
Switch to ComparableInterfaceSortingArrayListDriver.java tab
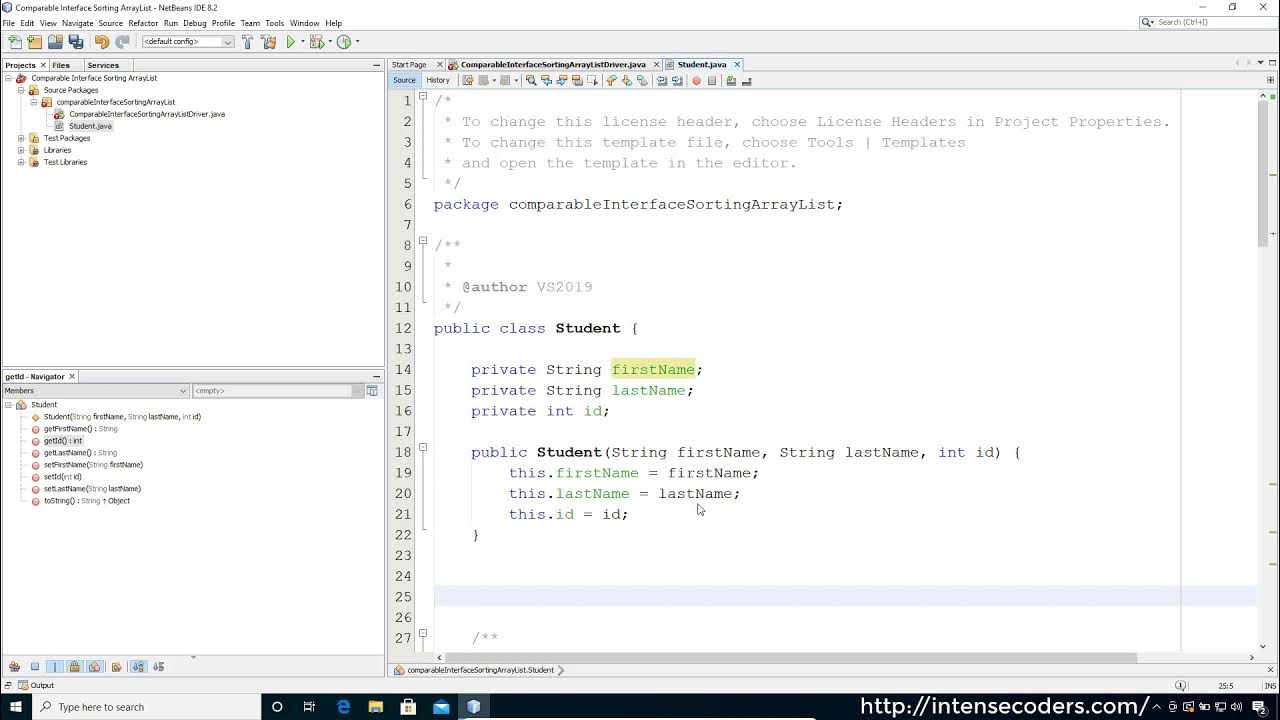click(552, 64)
